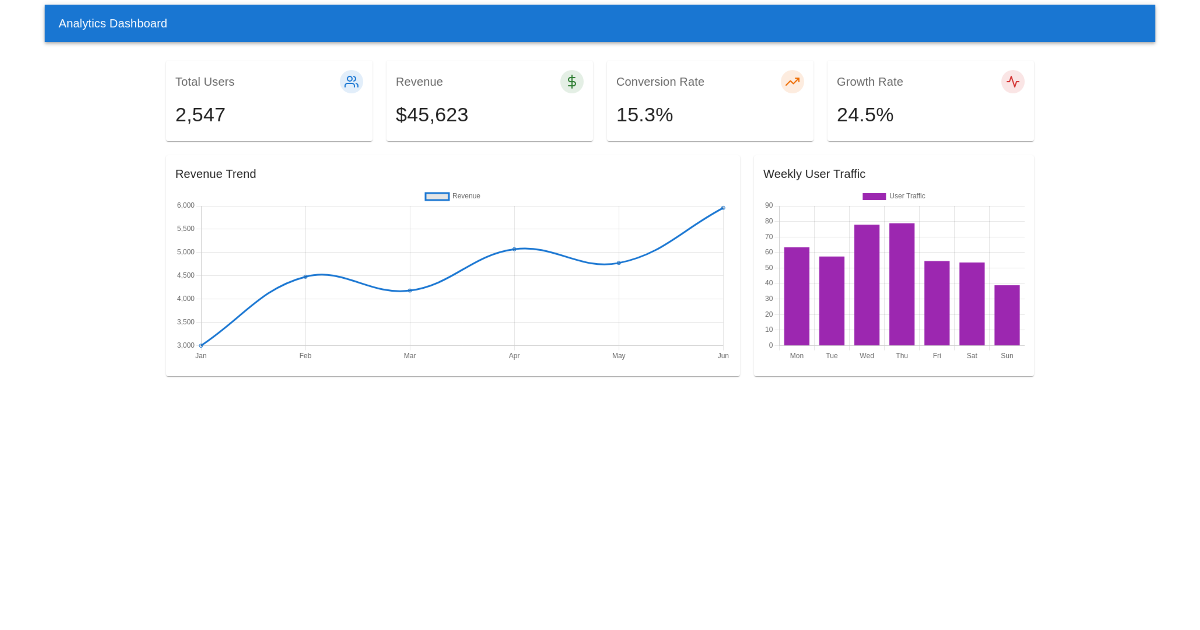The width and height of the screenshot is (1200, 630).
Task: Select the Jun data point on Revenue Trend
Action: pos(723,208)
